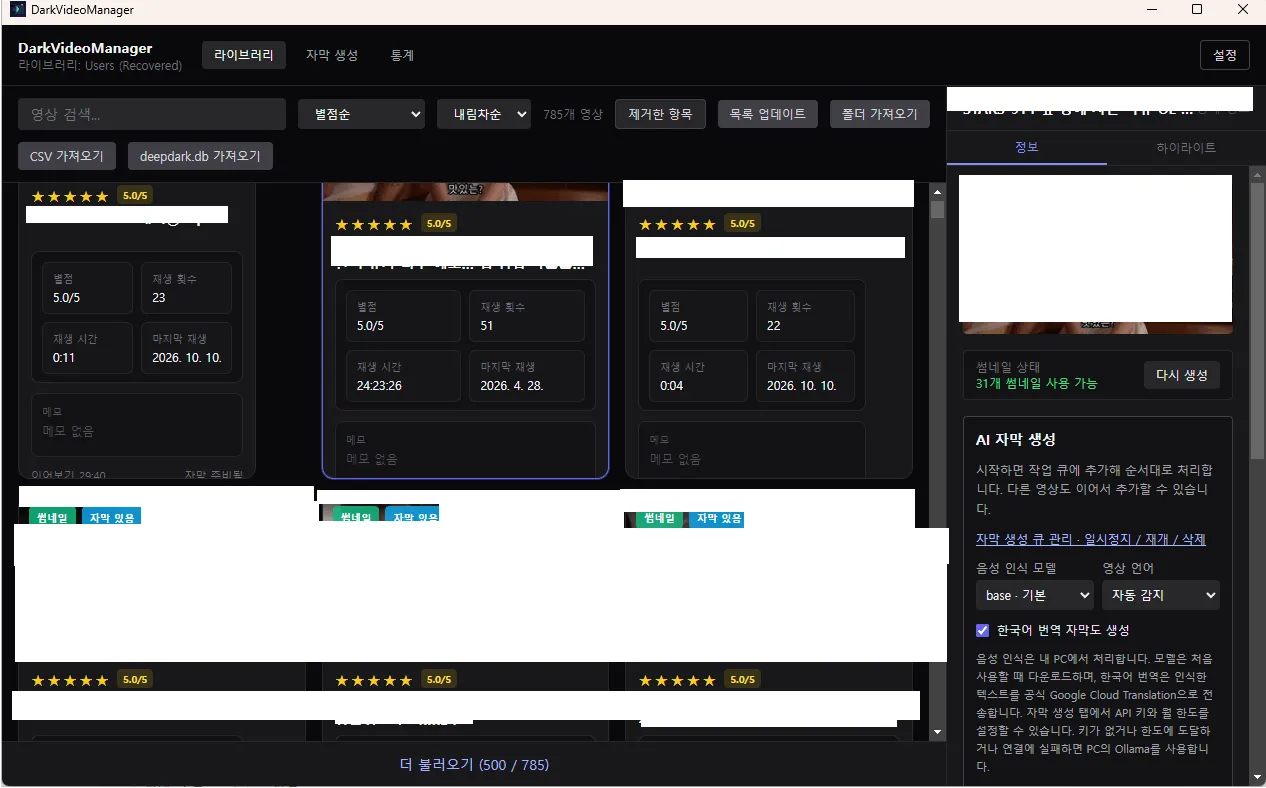Screen dimensions: 1266x788
Task: Open the 통계 tab
Action: click(x=402, y=55)
